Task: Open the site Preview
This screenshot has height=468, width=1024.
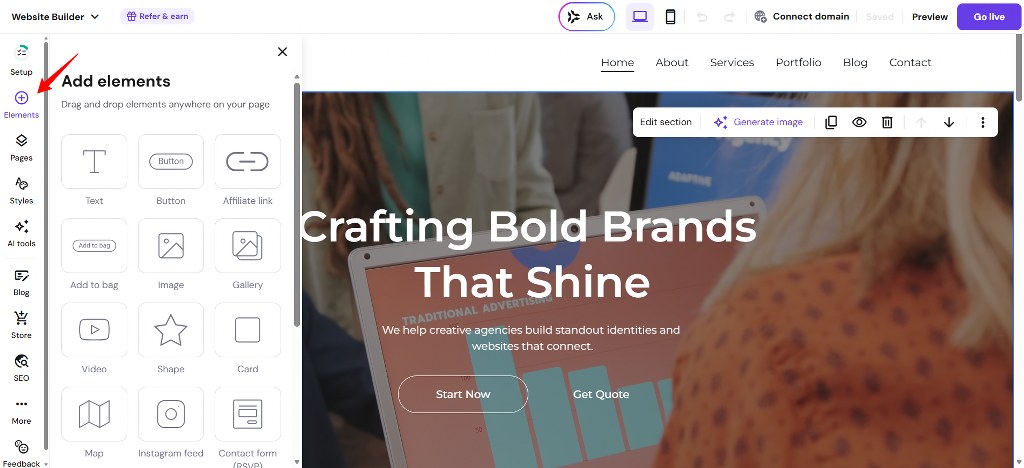Action: point(930,17)
